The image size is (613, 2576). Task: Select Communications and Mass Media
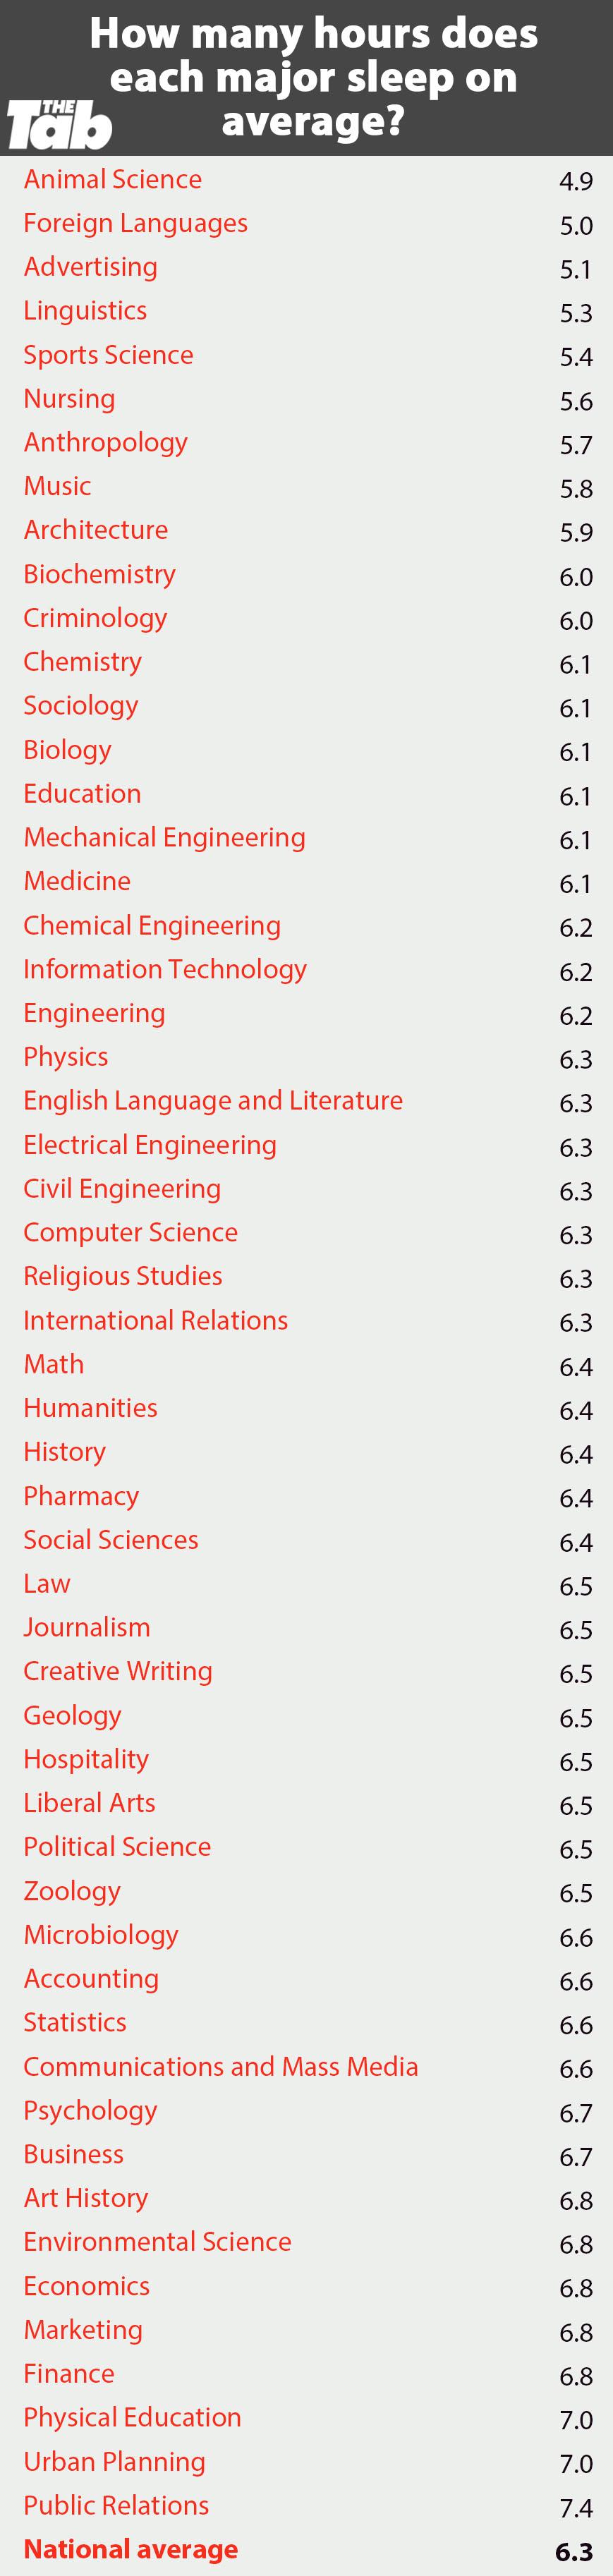pyautogui.click(x=221, y=2067)
